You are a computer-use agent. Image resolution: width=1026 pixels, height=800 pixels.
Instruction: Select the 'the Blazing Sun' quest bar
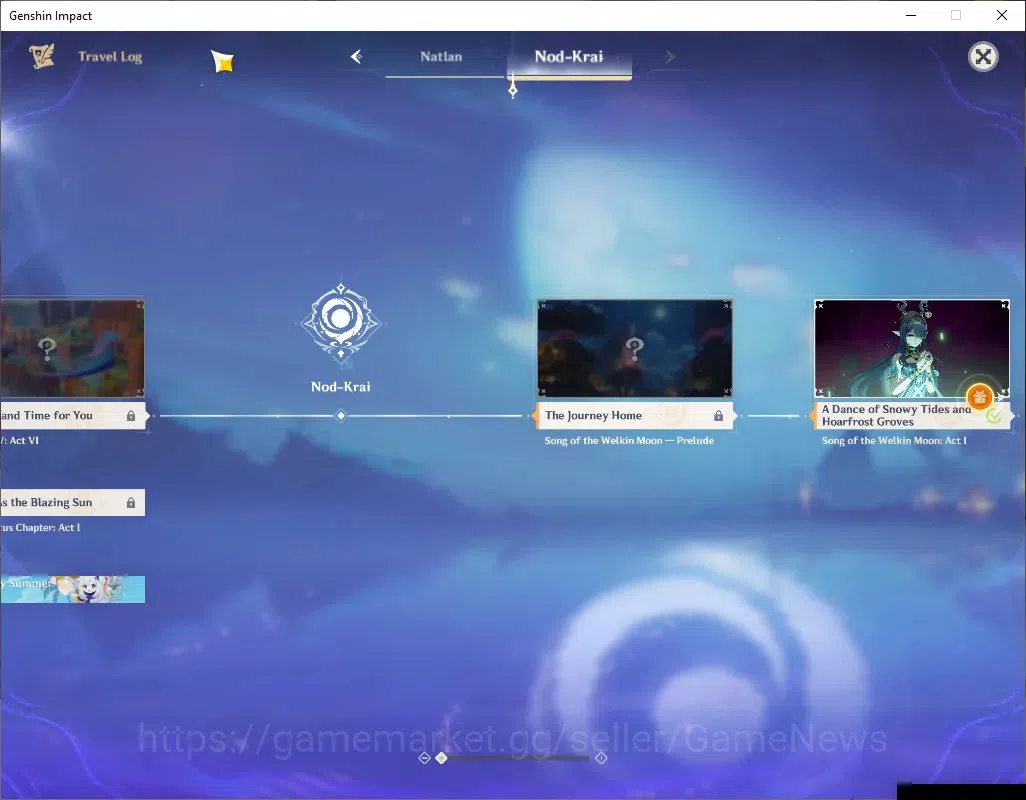[72, 502]
